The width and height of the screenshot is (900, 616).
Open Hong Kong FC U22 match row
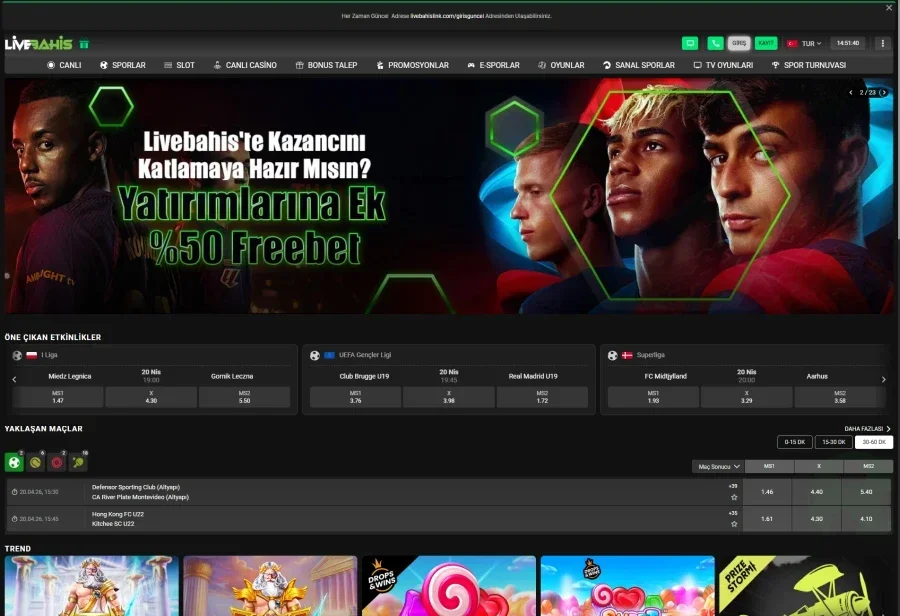click(373, 519)
